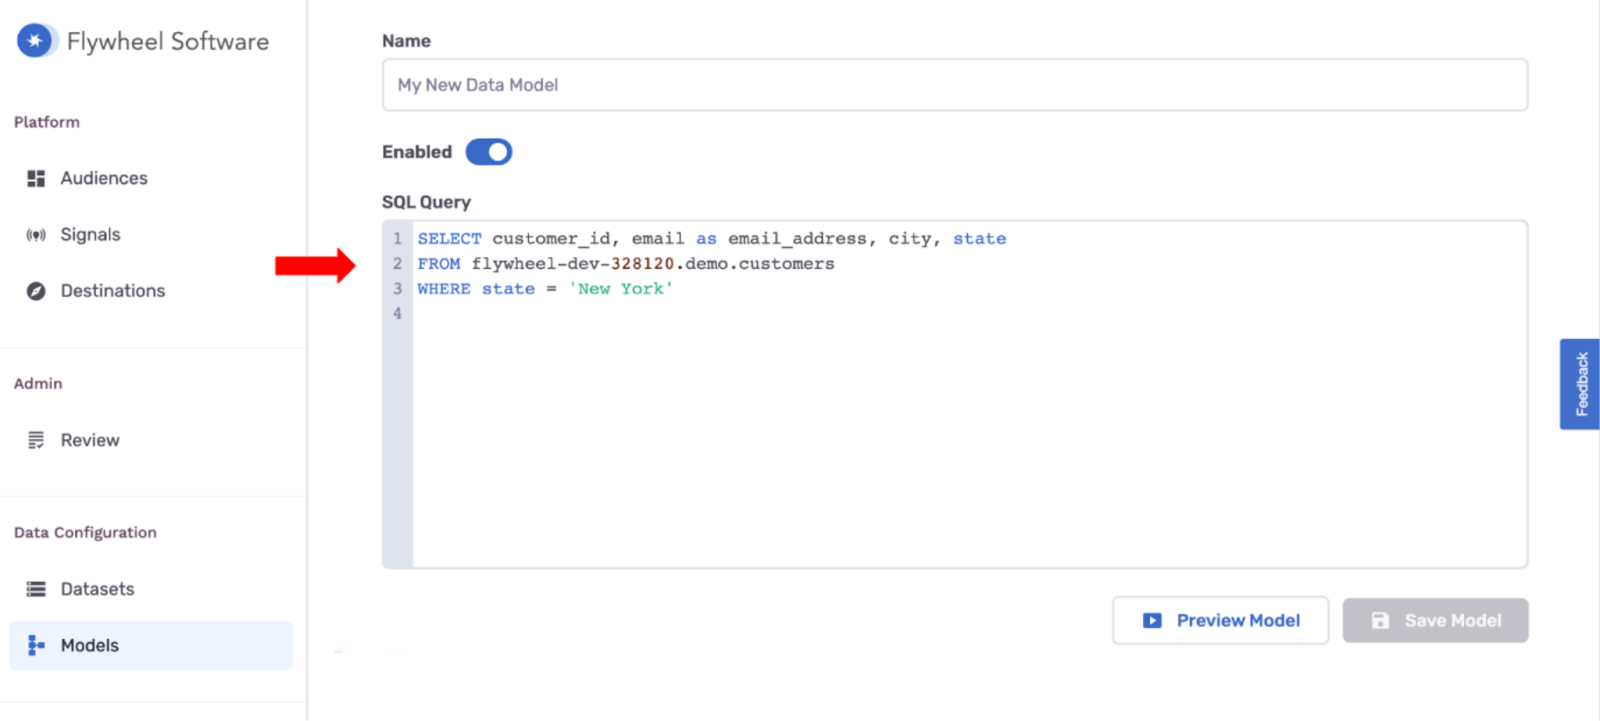The image size is (1600, 721).
Task: Click the 'Platform' section heading
Action: pyautogui.click(x=47, y=122)
